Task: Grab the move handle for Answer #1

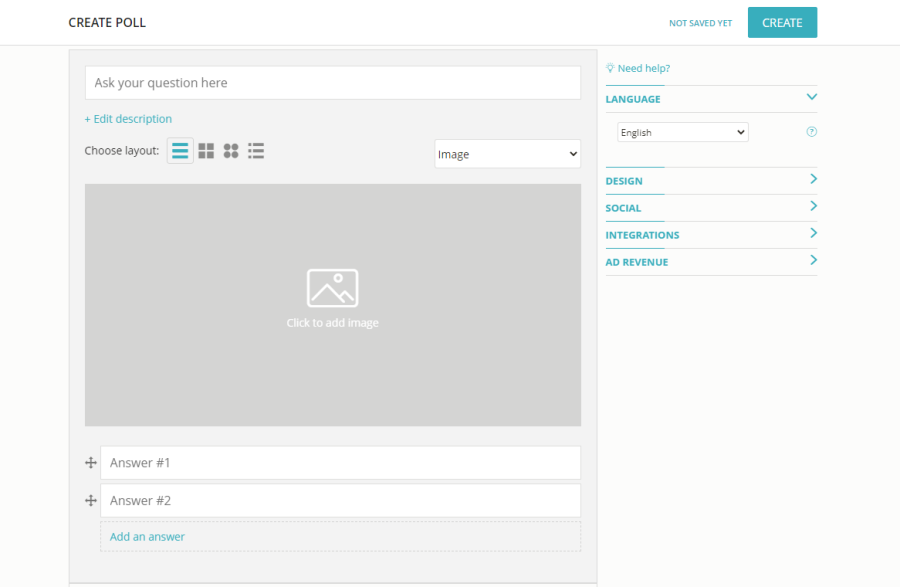Action: pos(91,462)
